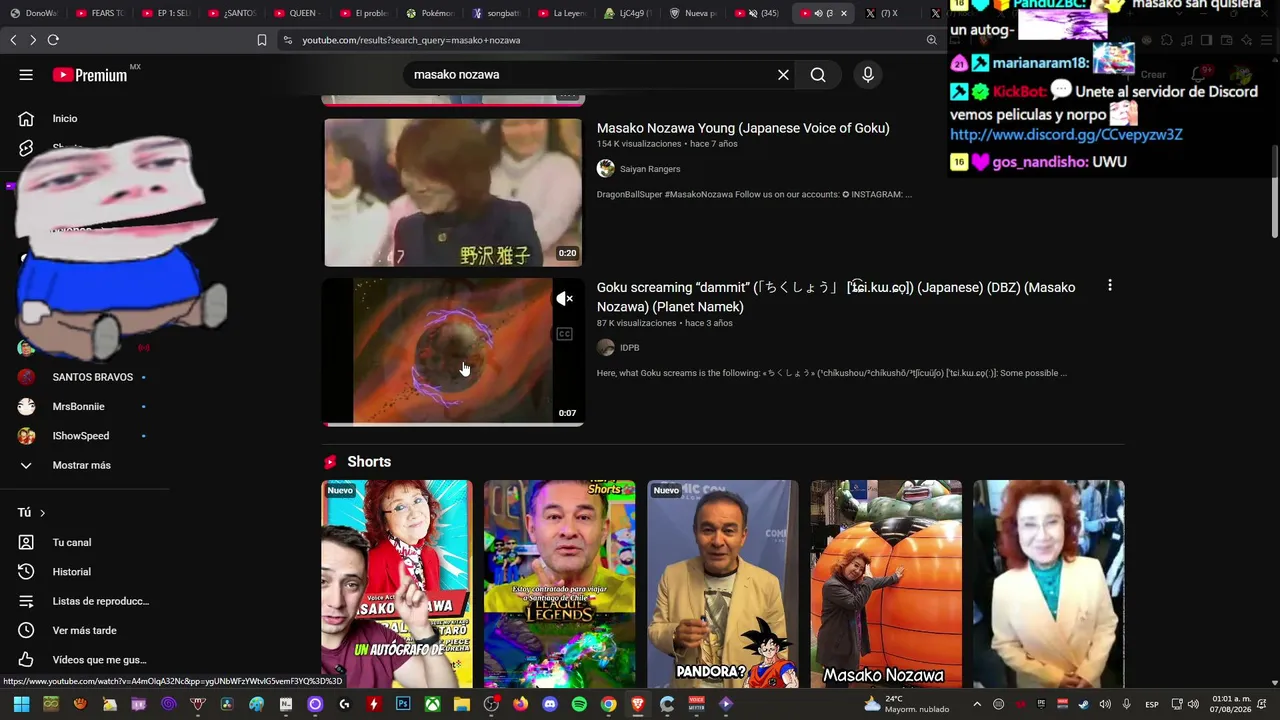
Task: Switch the ESP input language
Action: click(x=1152, y=704)
